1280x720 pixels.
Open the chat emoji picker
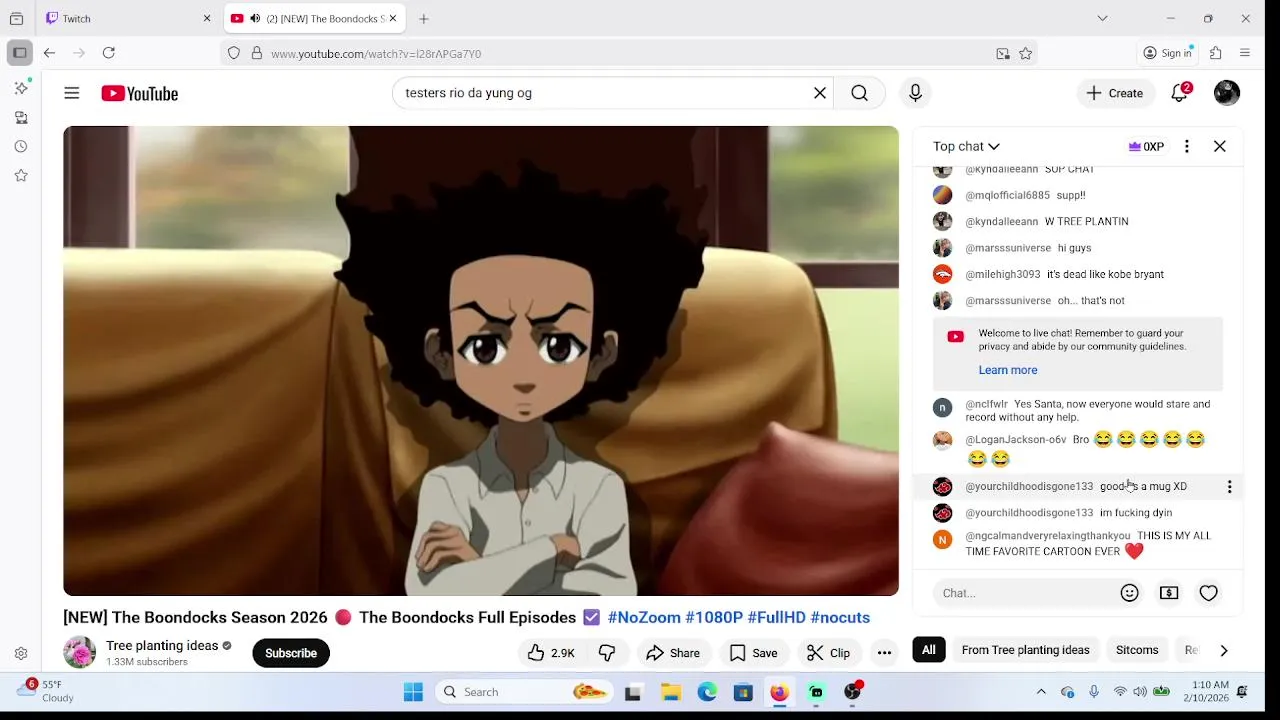coord(1130,593)
